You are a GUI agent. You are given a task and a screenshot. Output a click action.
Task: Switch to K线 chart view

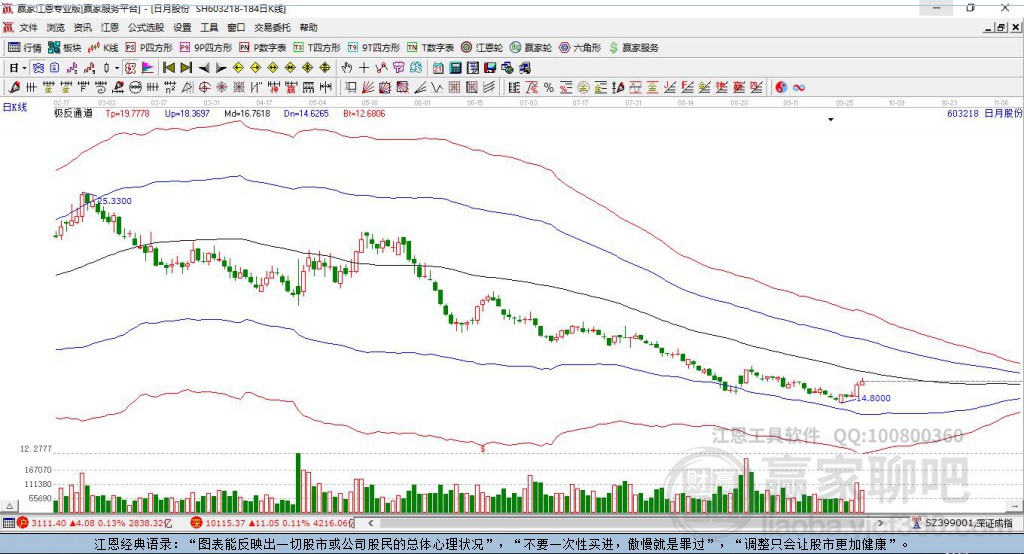pos(103,48)
